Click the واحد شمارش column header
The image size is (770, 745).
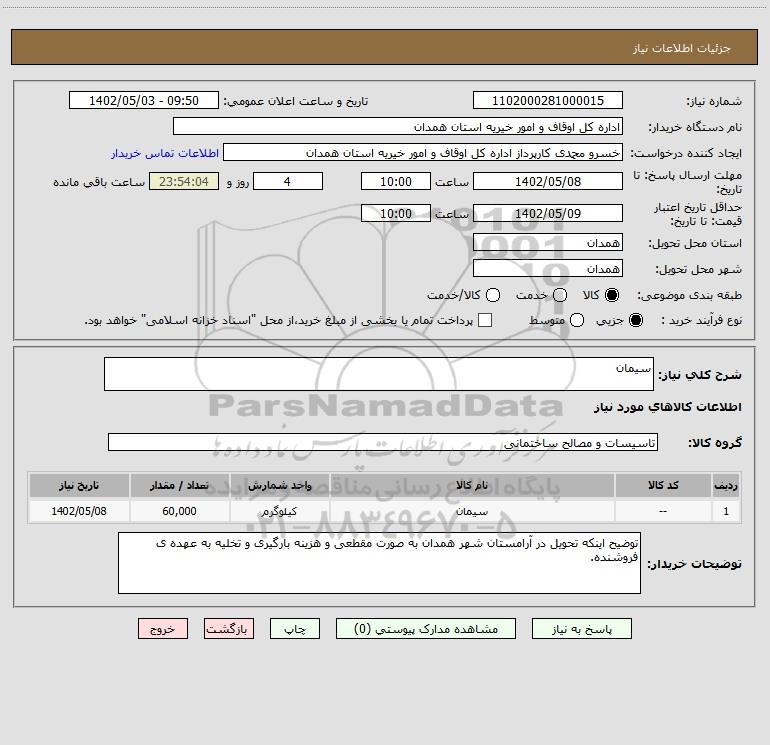pos(279,485)
